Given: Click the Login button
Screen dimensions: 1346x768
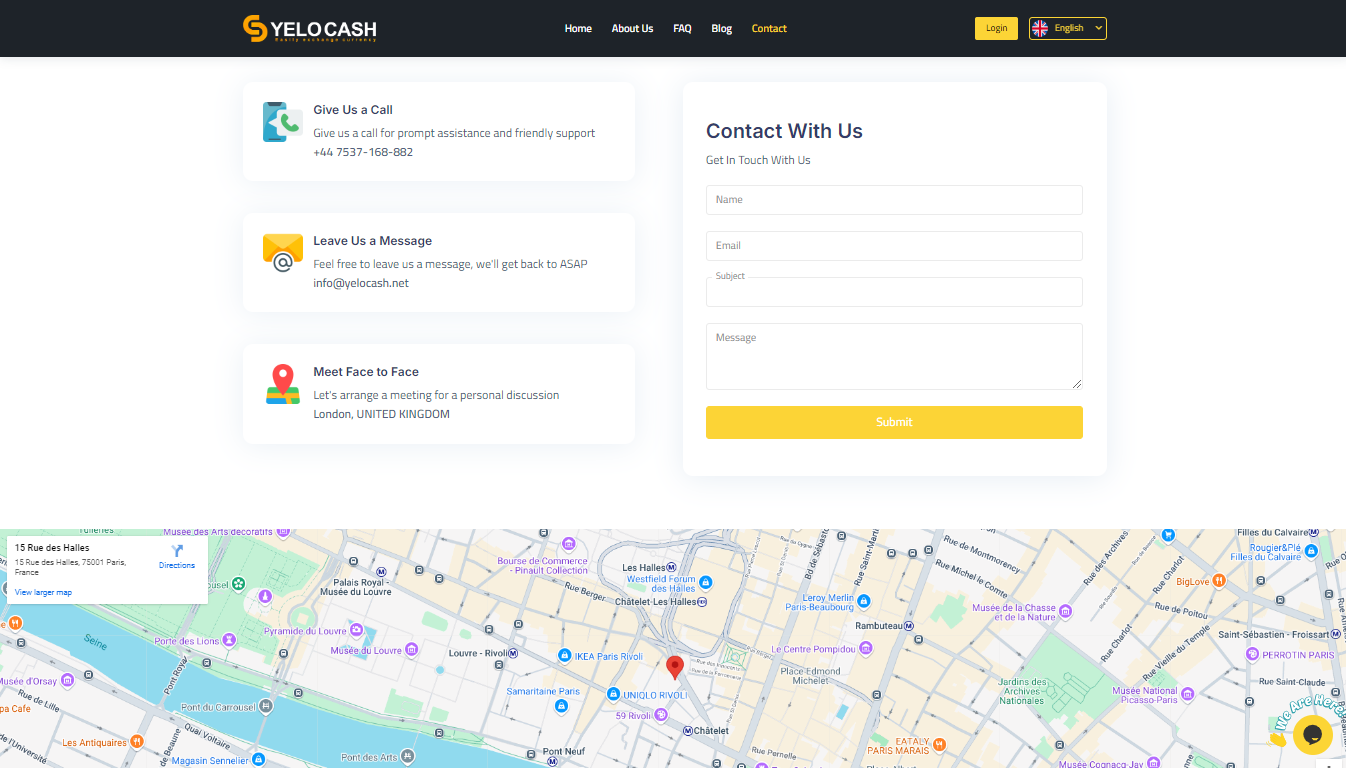Looking at the screenshot, I should pyautogui.click(x=996, y=28).
